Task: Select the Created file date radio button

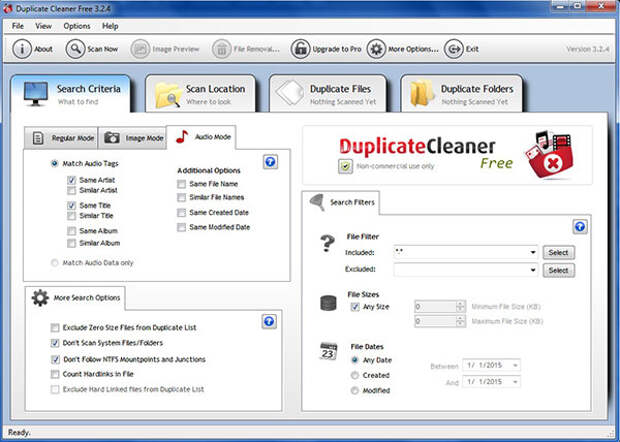Action: point(355,375)
